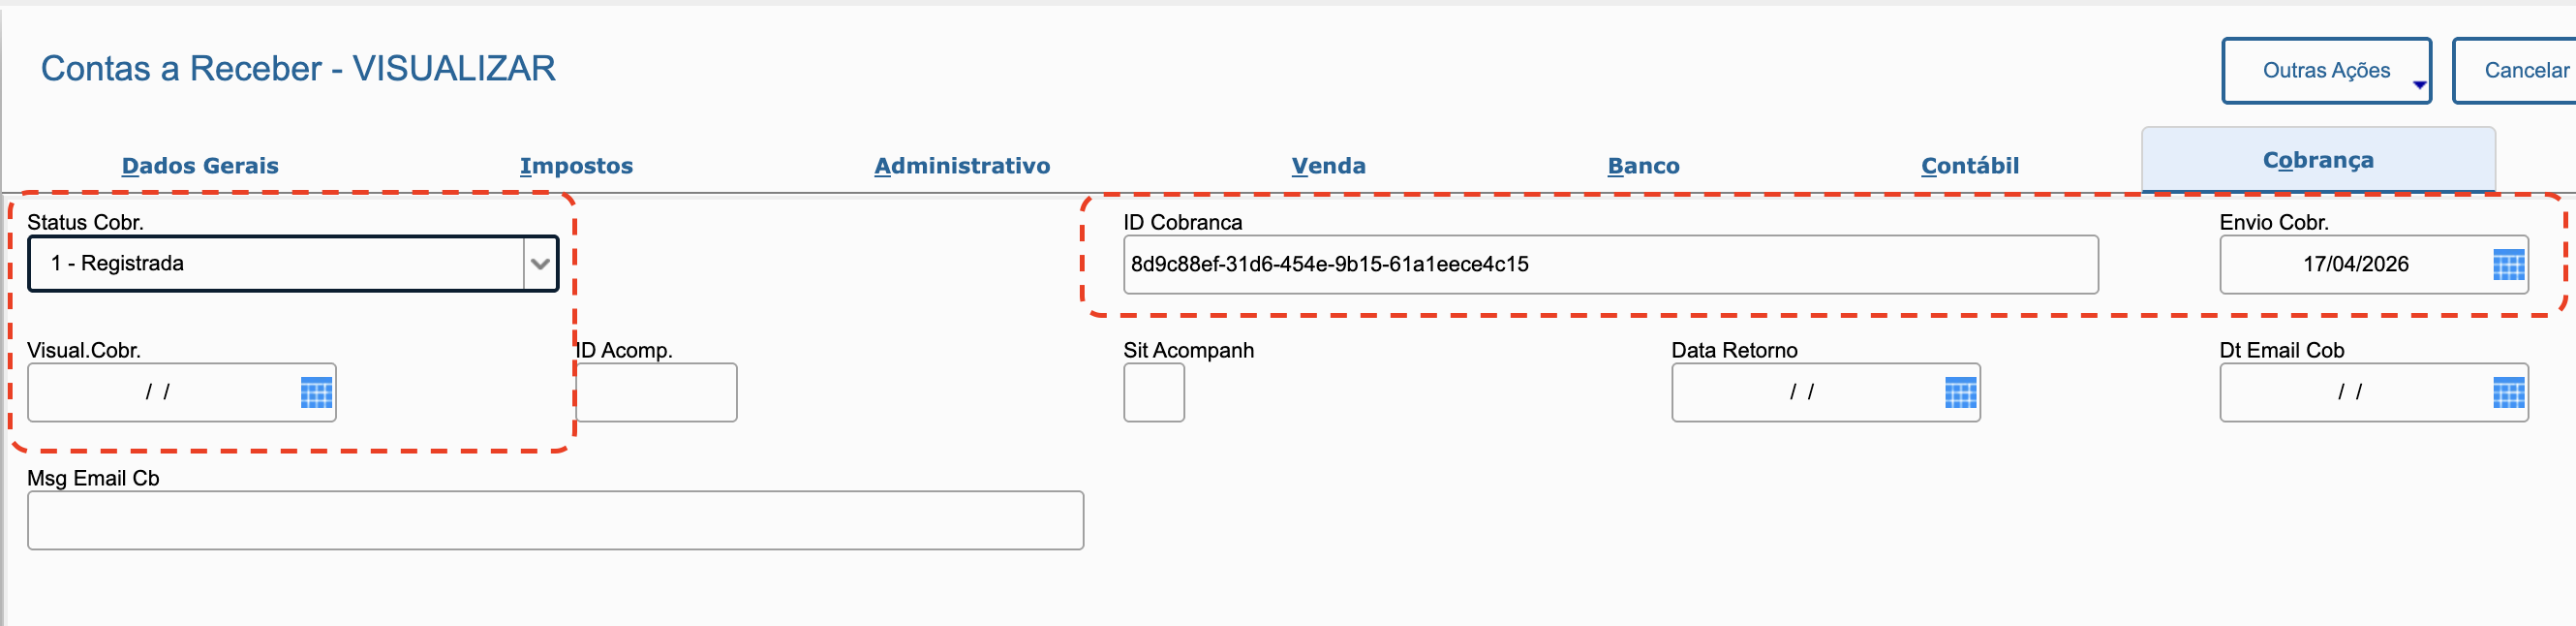Open the Contábil tab
The height and width of the screenshot is (626, 2576).
point(1970,166)
